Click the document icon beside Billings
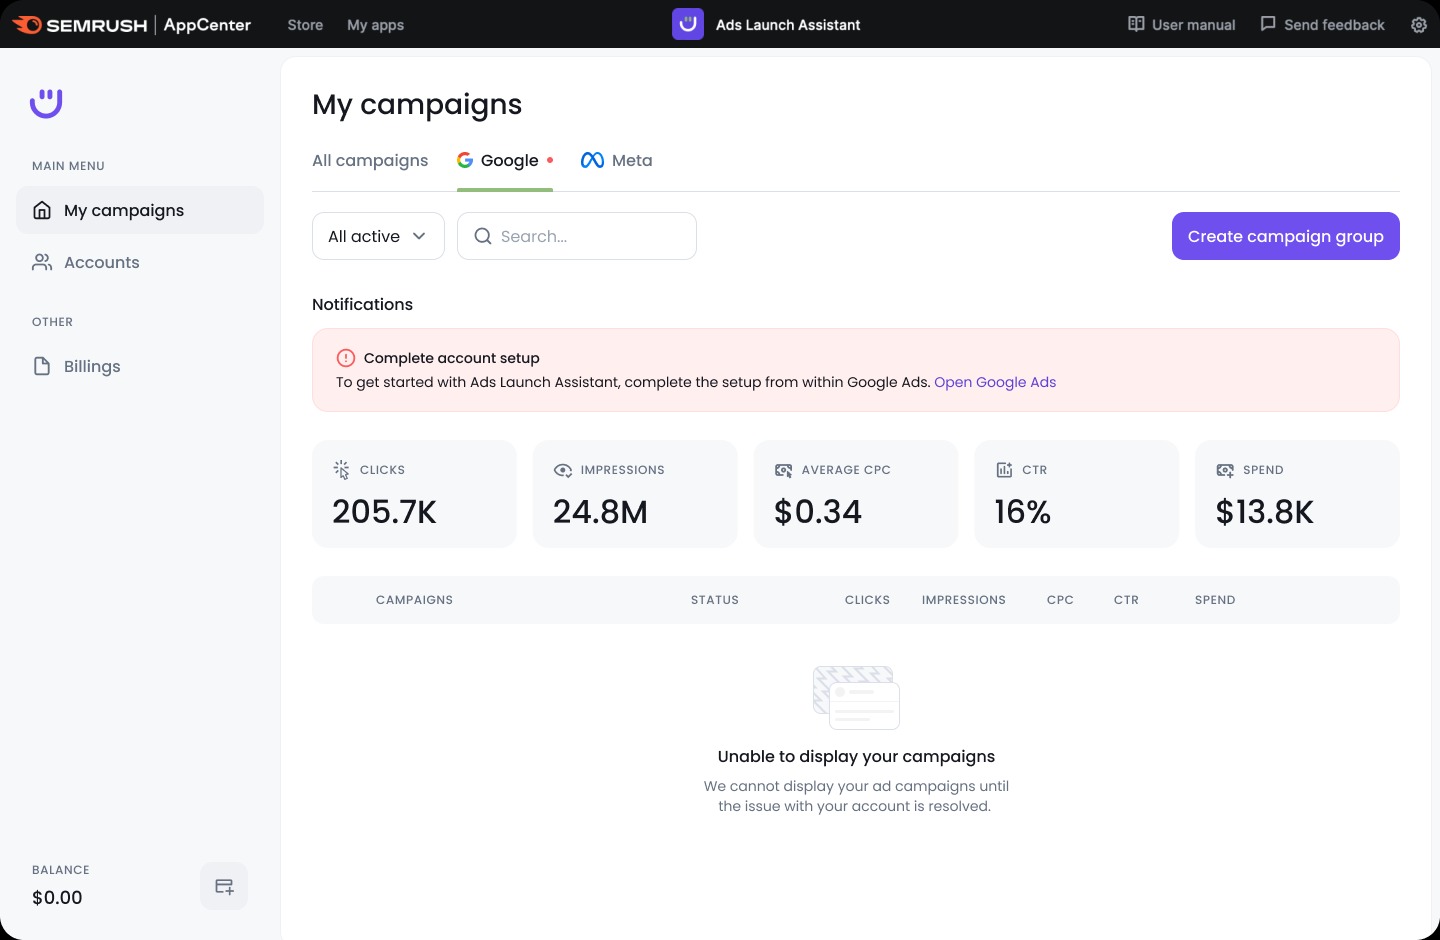The height and width of the screenshot is (940, 1440). 42,366
